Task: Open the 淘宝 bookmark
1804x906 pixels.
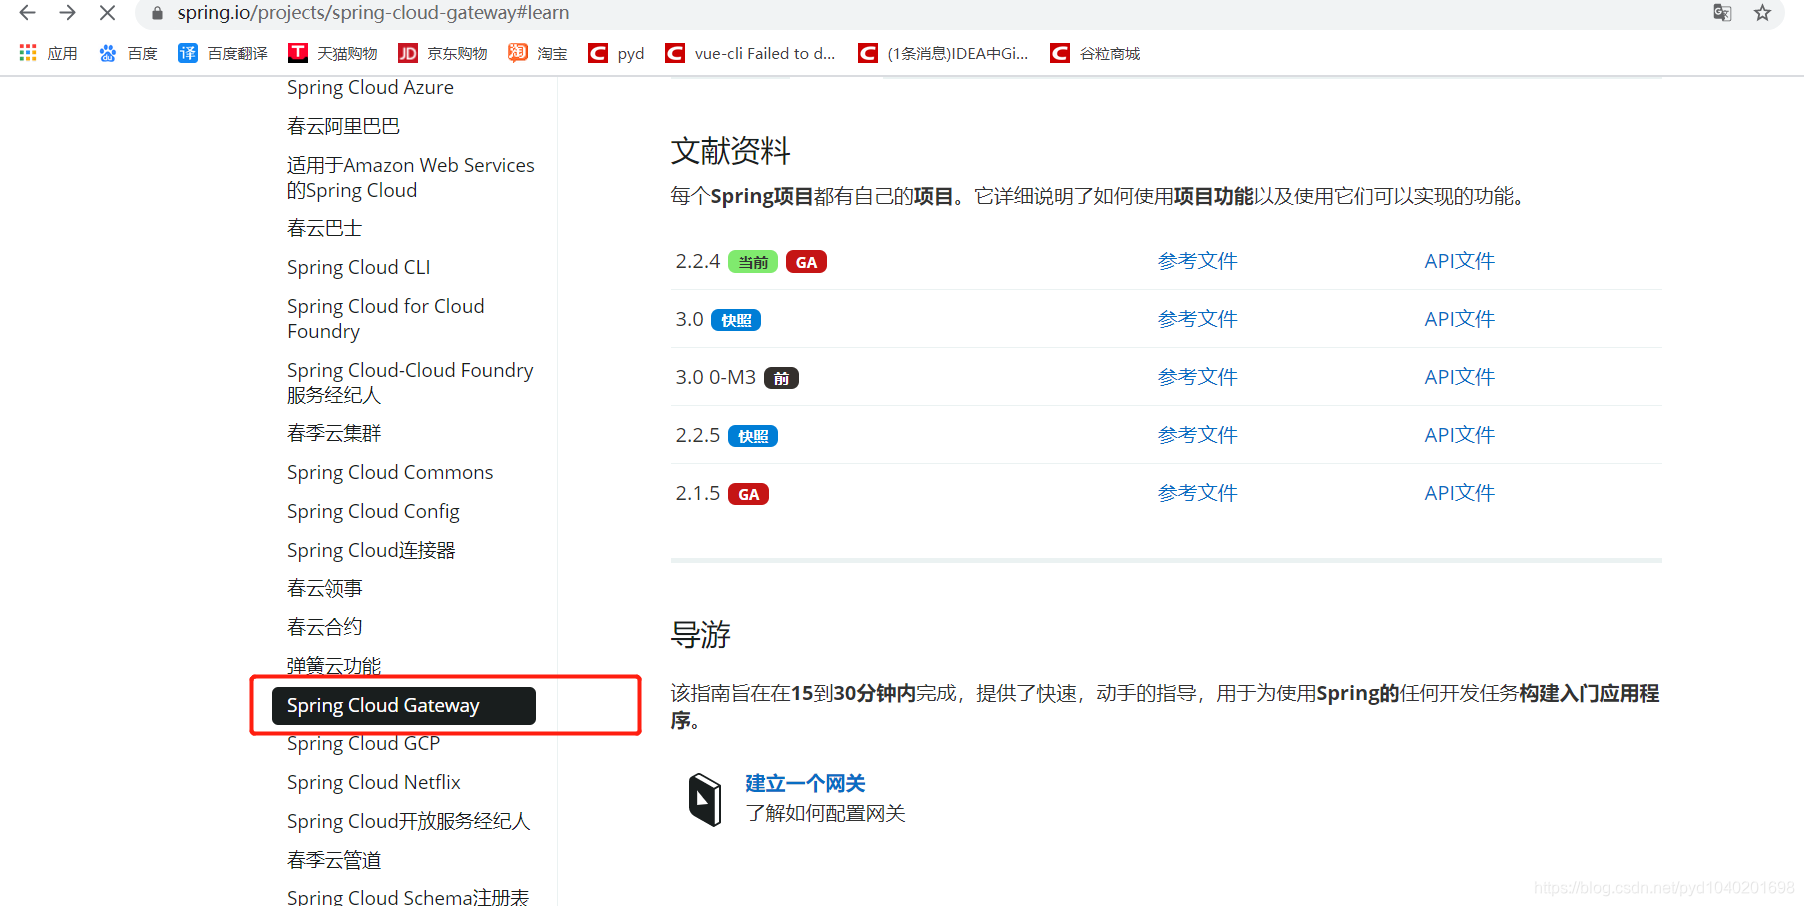Action: pos(538,53)
